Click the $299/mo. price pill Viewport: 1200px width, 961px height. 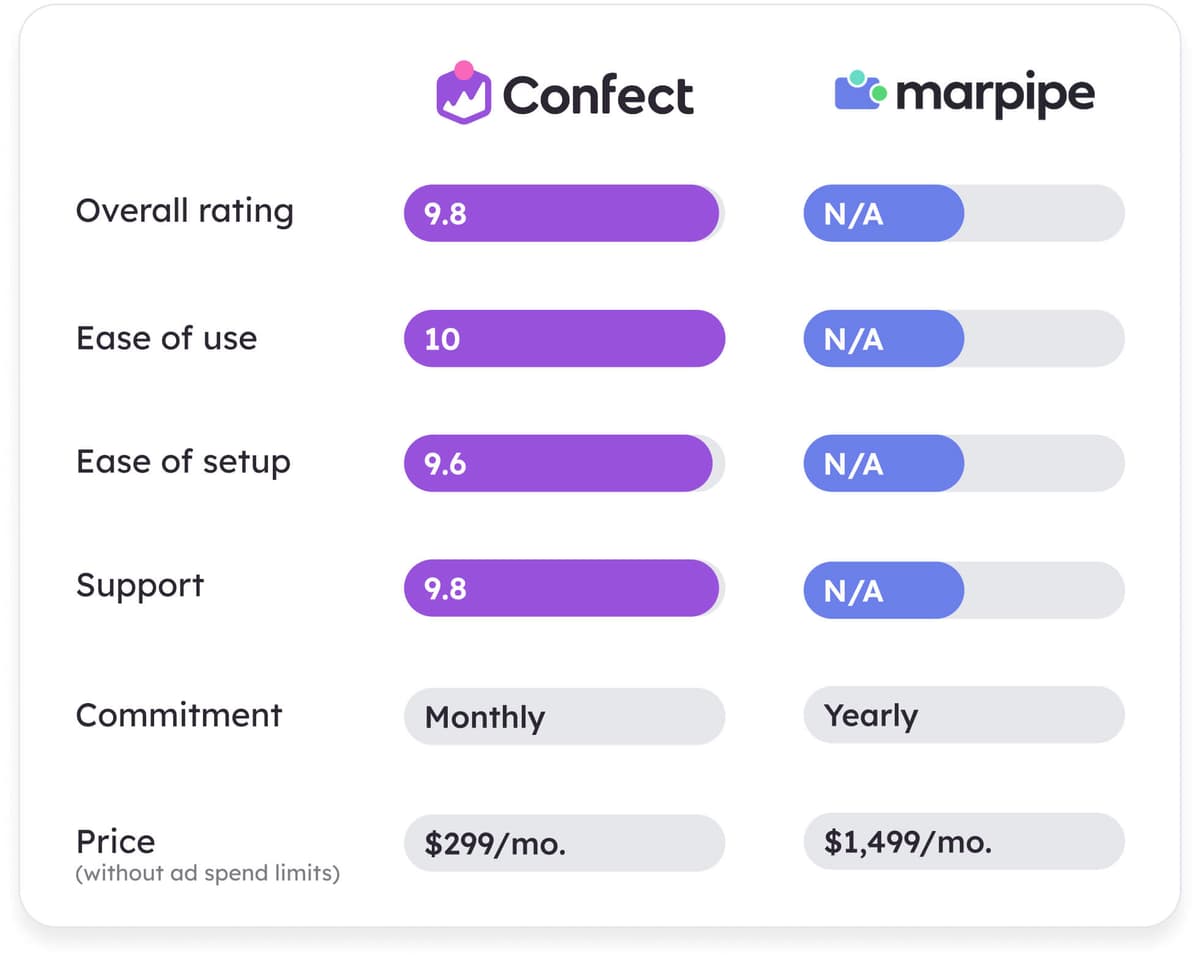[564, 843]
